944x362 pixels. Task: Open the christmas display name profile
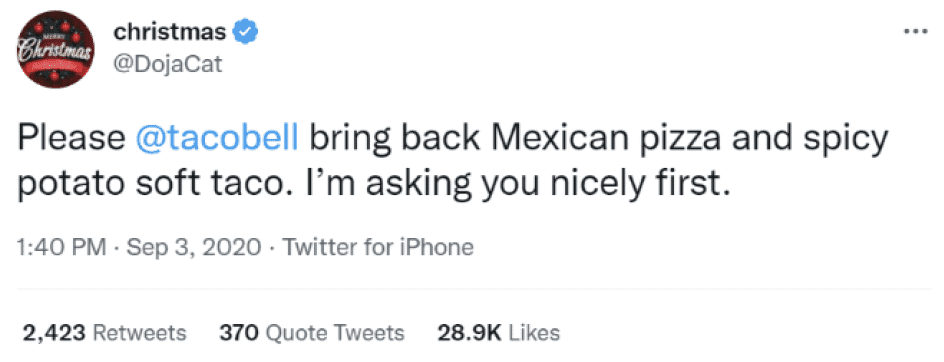[x=170, y=33]
